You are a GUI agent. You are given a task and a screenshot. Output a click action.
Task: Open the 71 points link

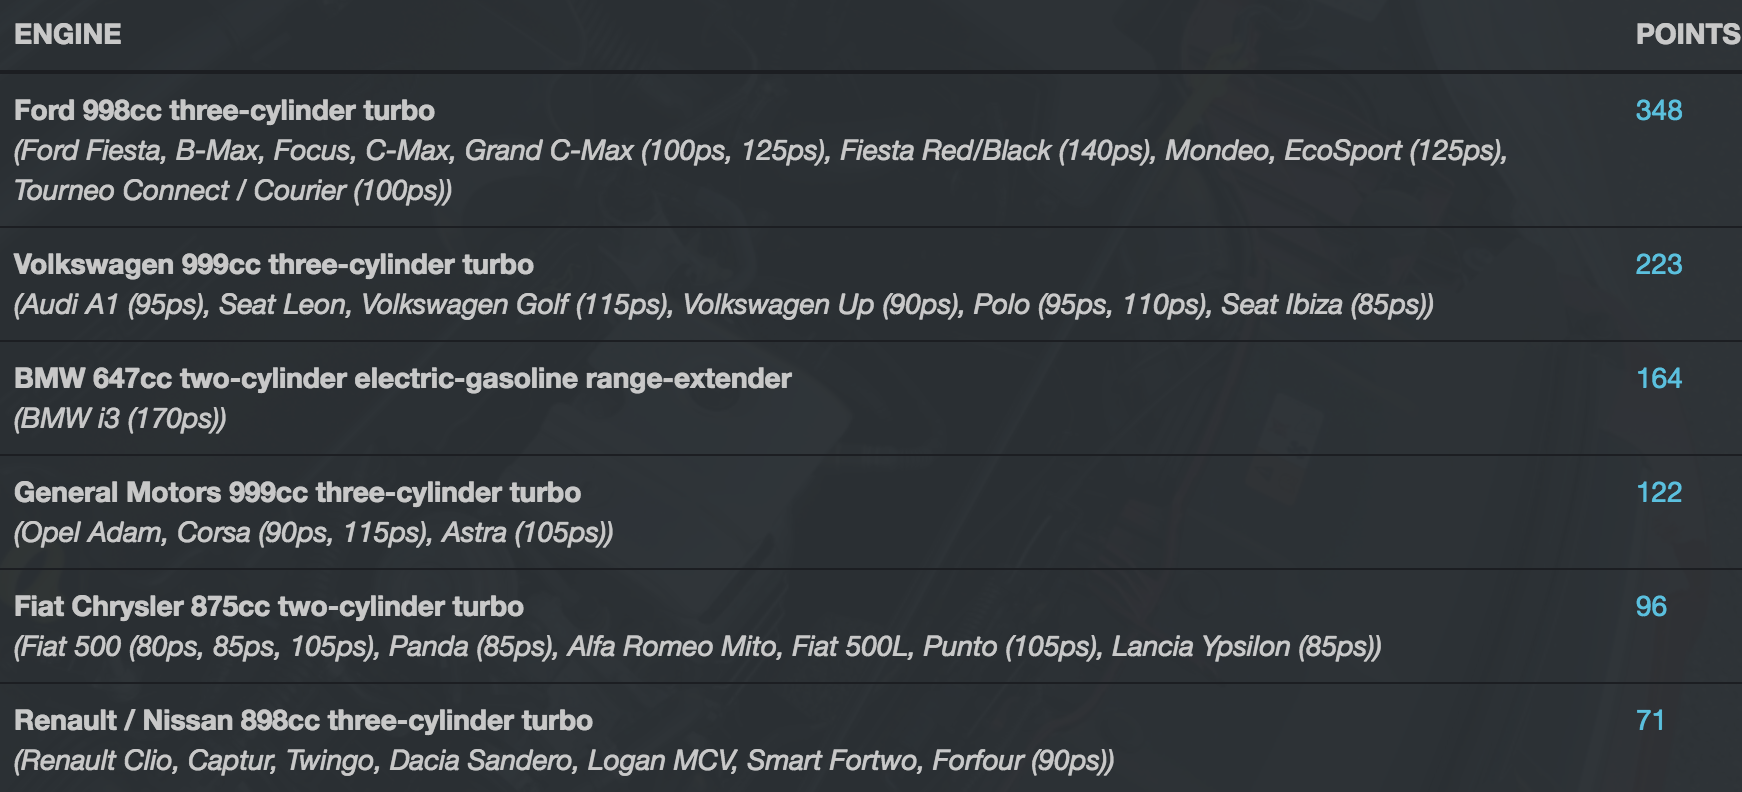point(1650,720)
